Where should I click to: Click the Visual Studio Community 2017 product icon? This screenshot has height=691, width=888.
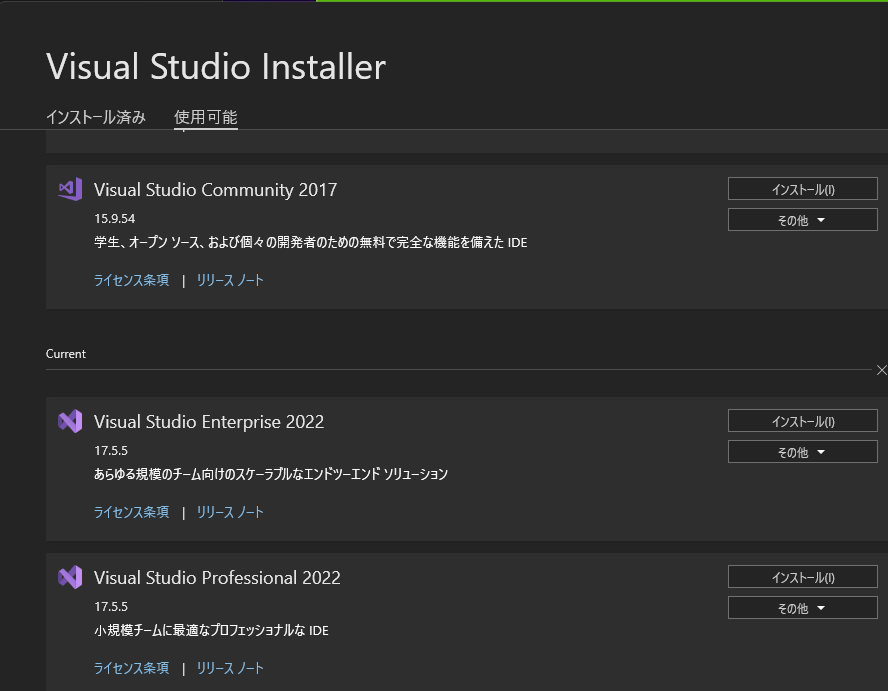[x=67, y=189]
